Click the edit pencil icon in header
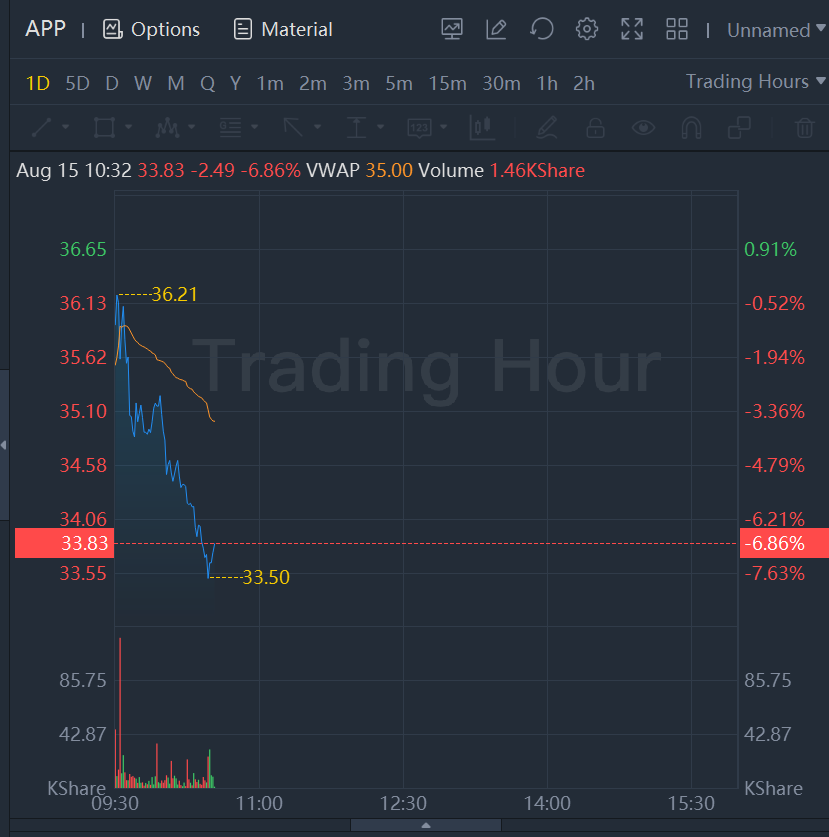 [496, 29]
